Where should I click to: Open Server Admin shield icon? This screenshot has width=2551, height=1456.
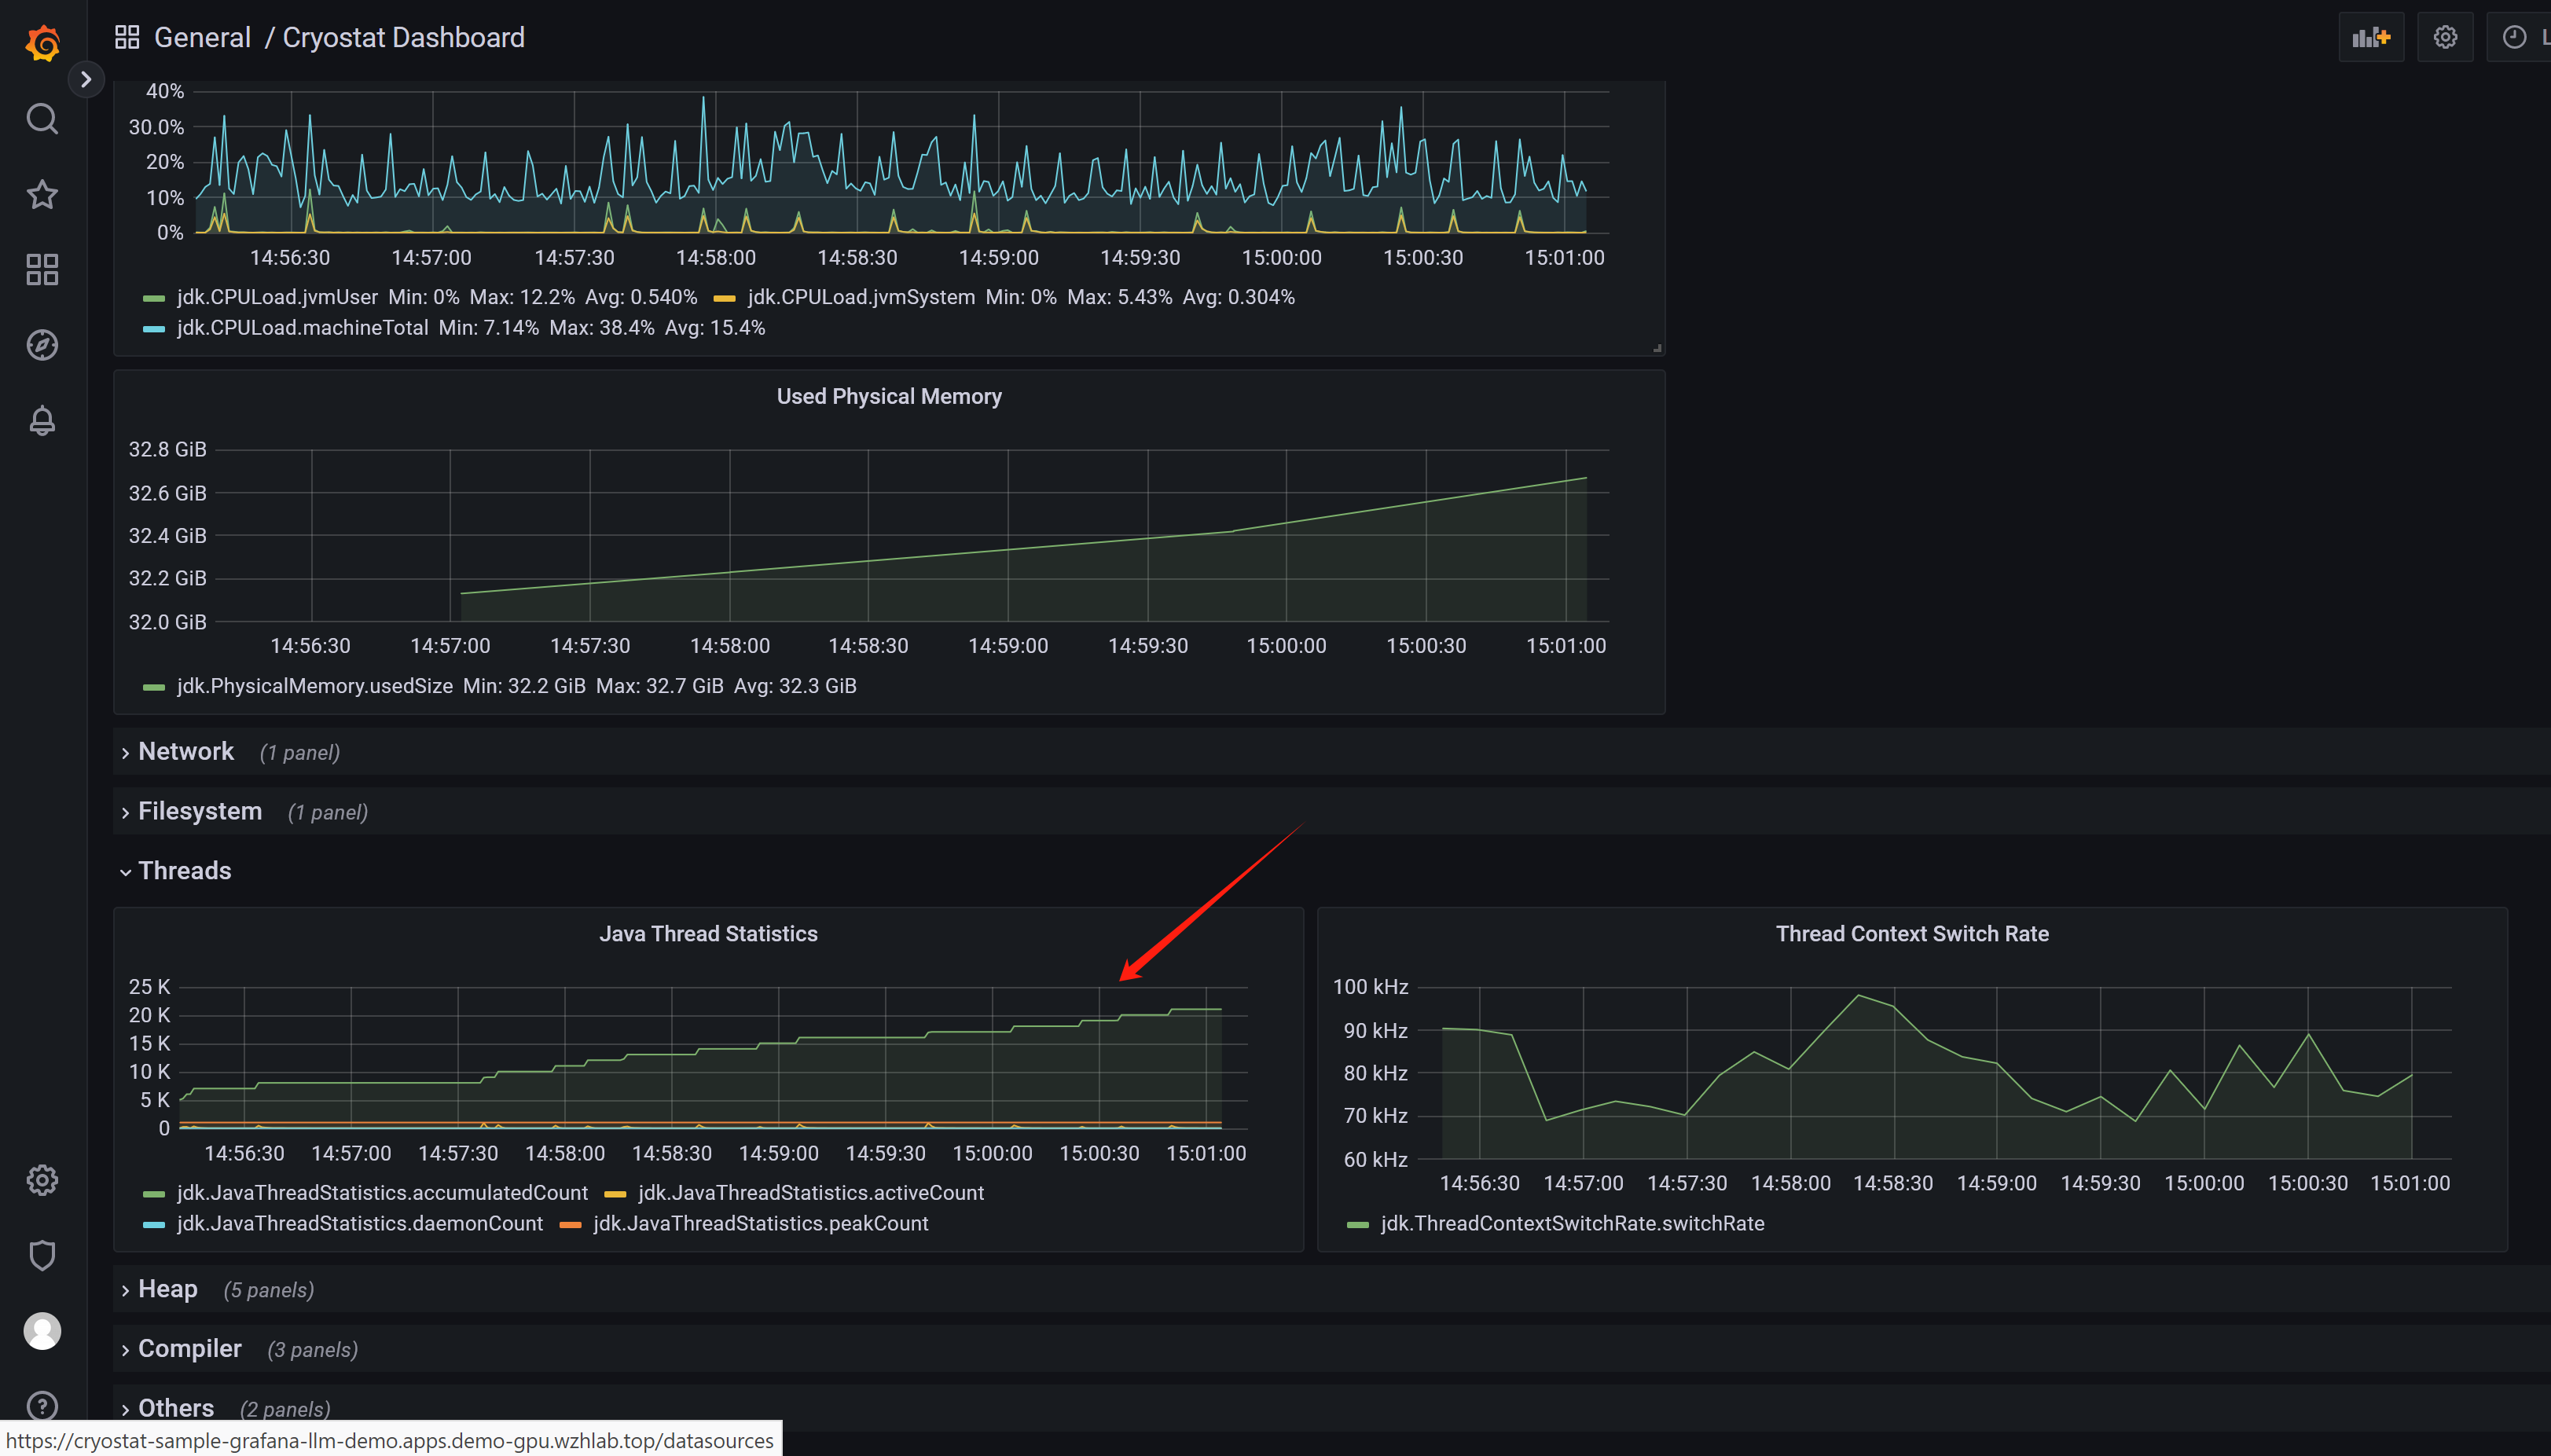[42, 1255]
